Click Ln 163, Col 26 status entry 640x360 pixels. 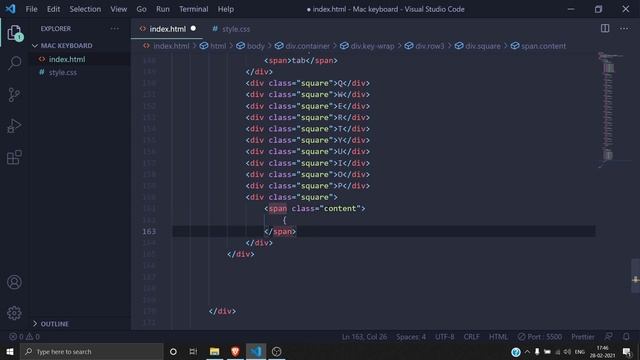pos(364,337)
